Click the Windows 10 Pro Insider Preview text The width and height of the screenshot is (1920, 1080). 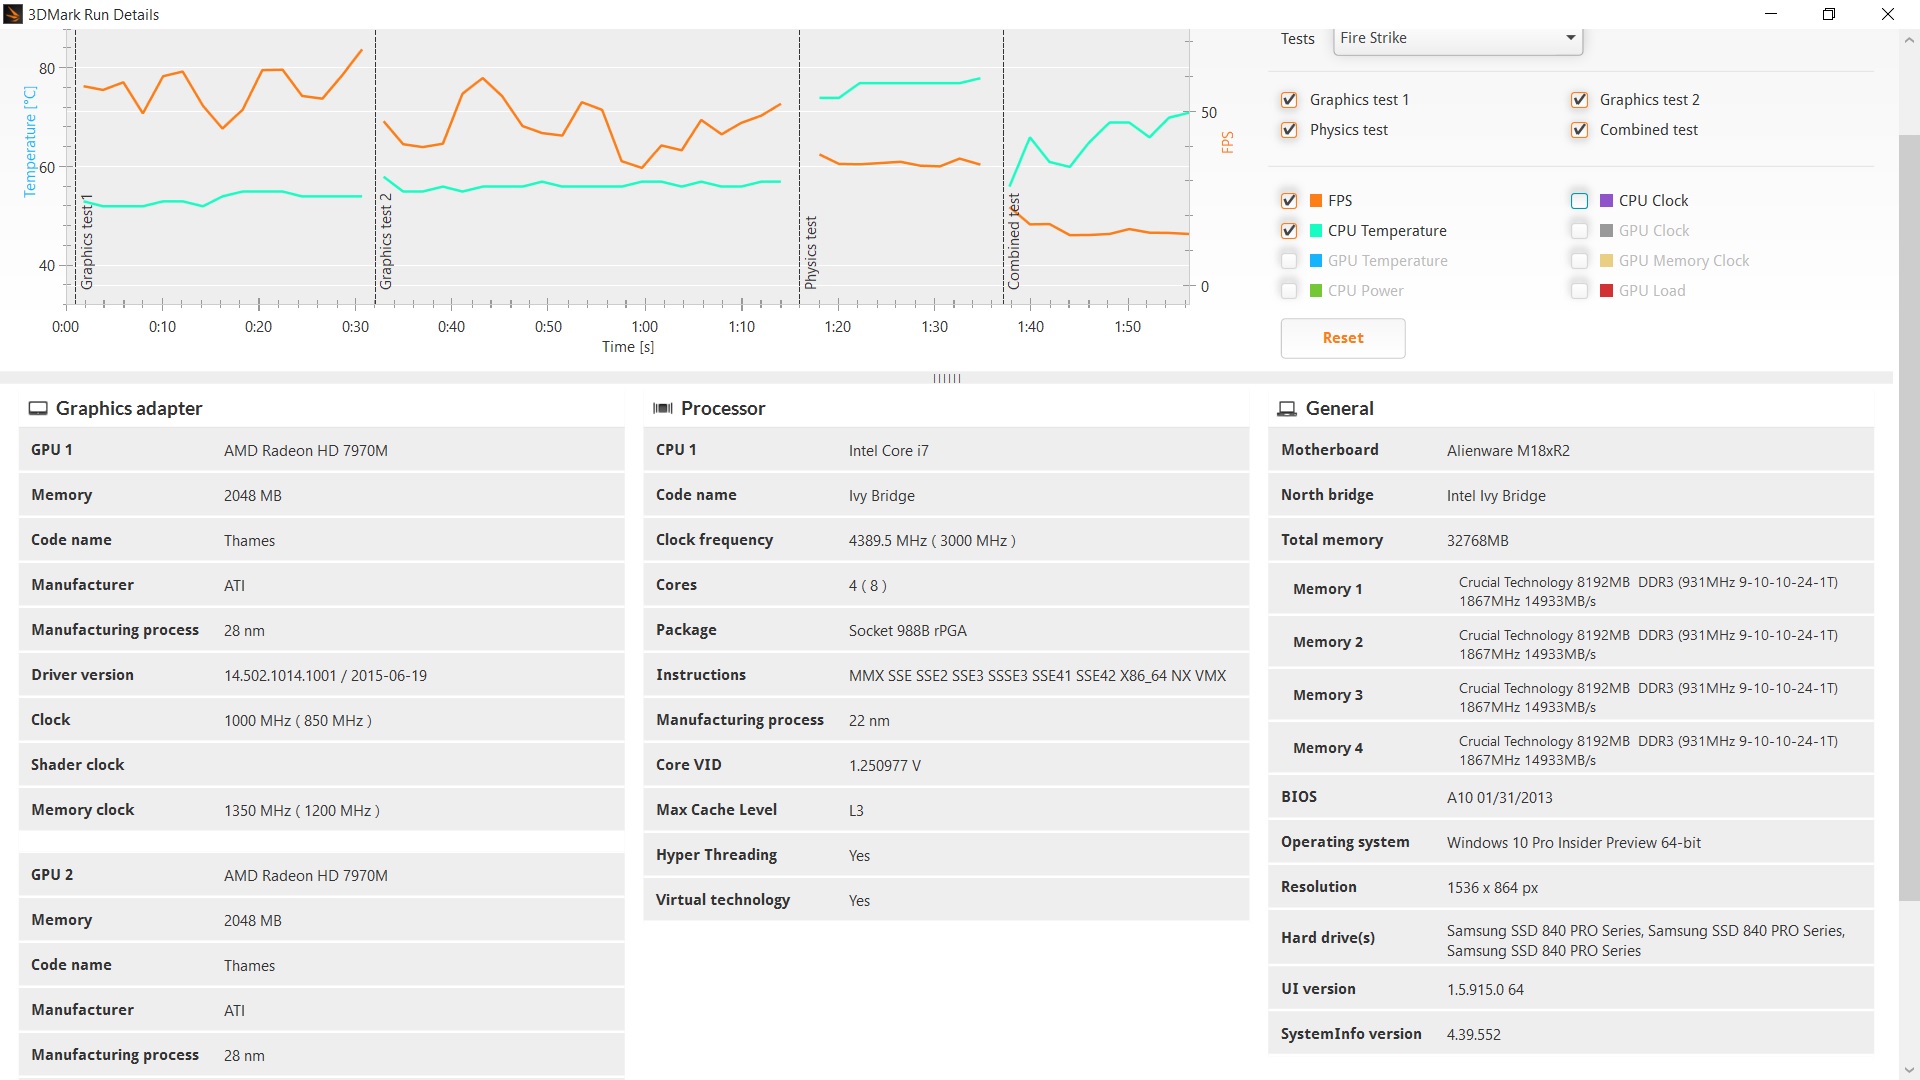[1573, 843]
